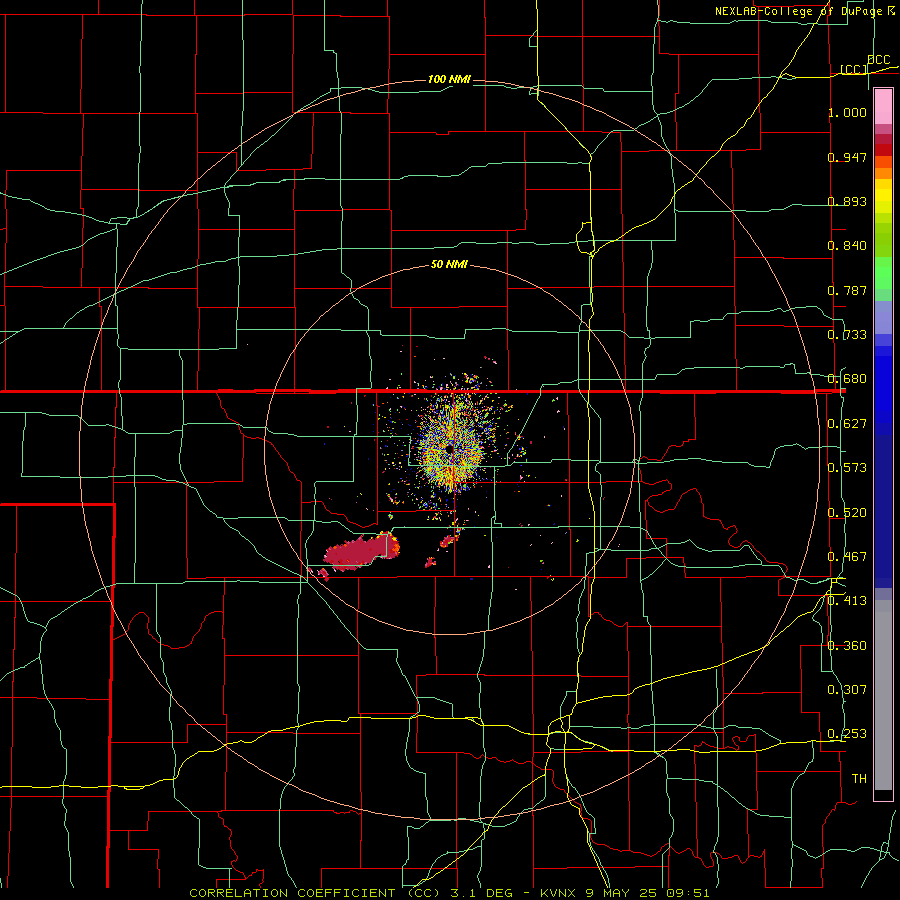Click the 0.467 scale value
Viewport: 900px width, 900px height.
[x=847, y=557]
